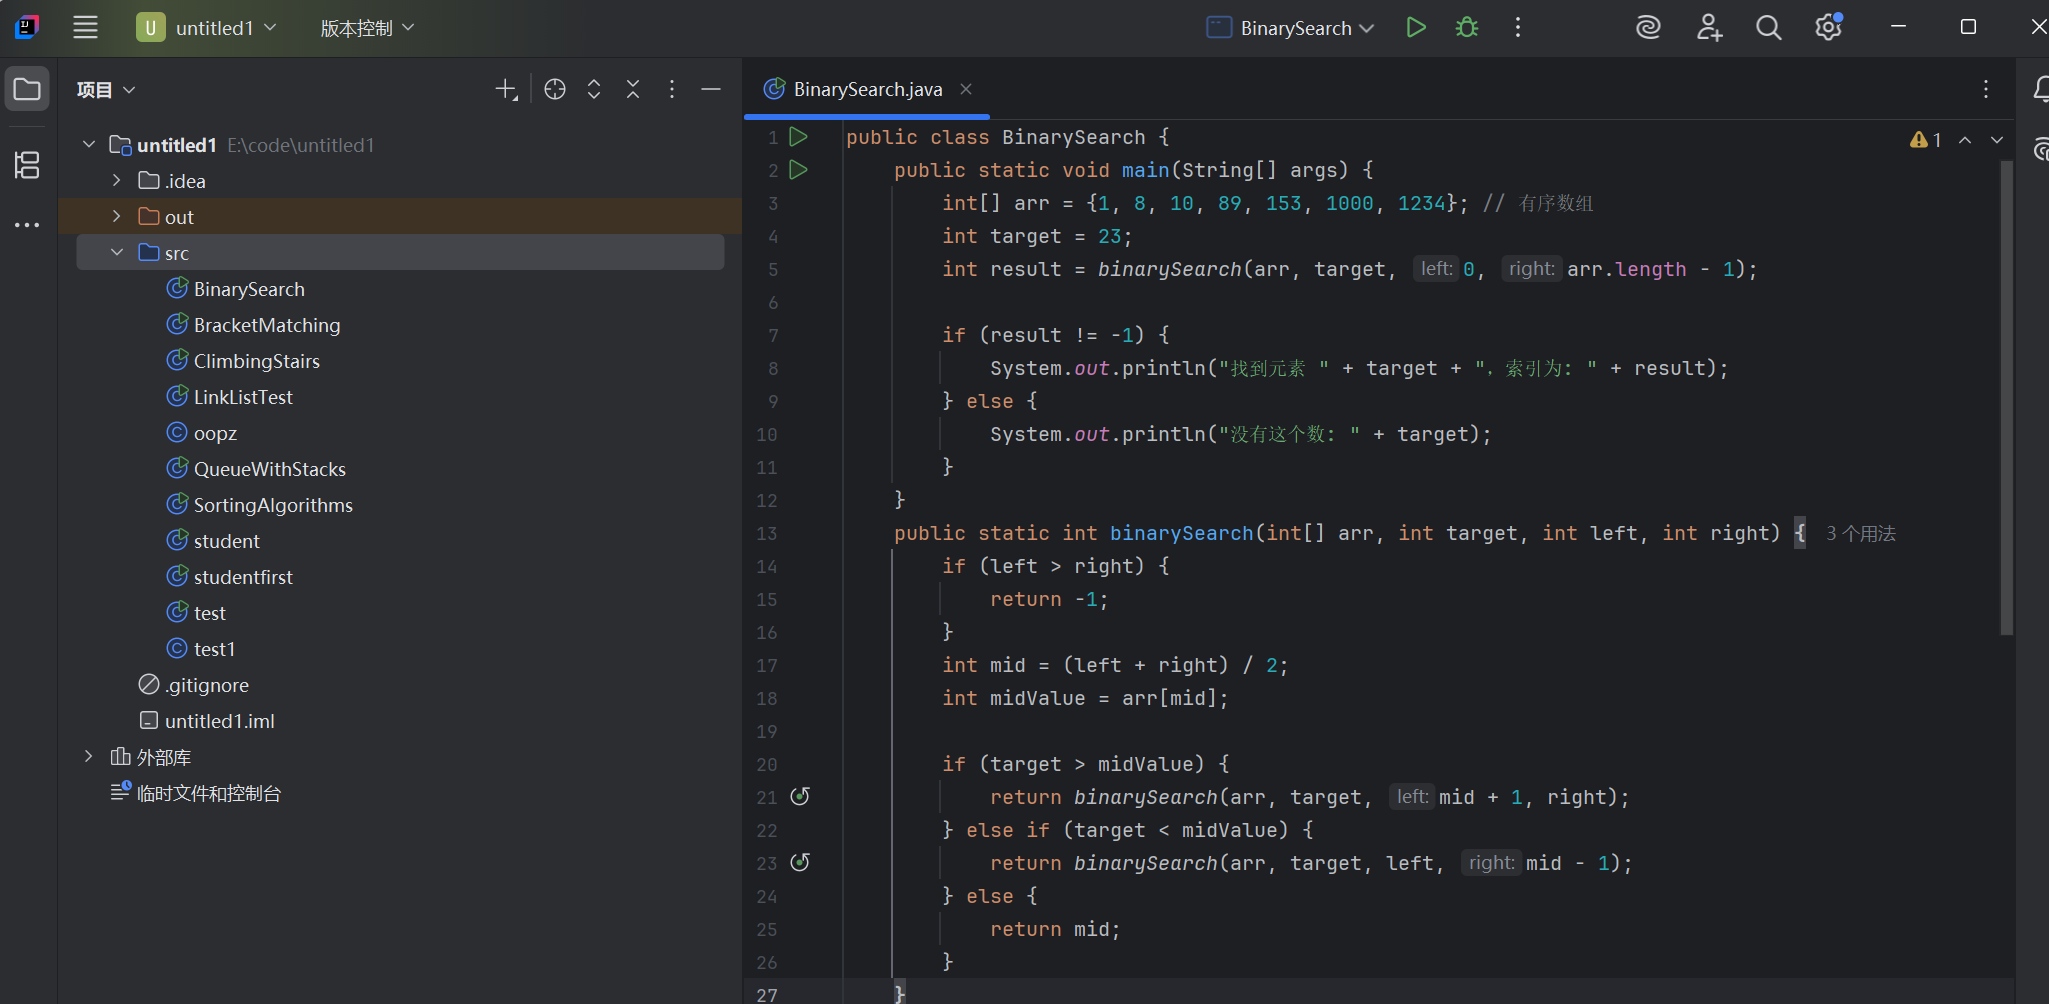Expand the .idea folder

117,181
